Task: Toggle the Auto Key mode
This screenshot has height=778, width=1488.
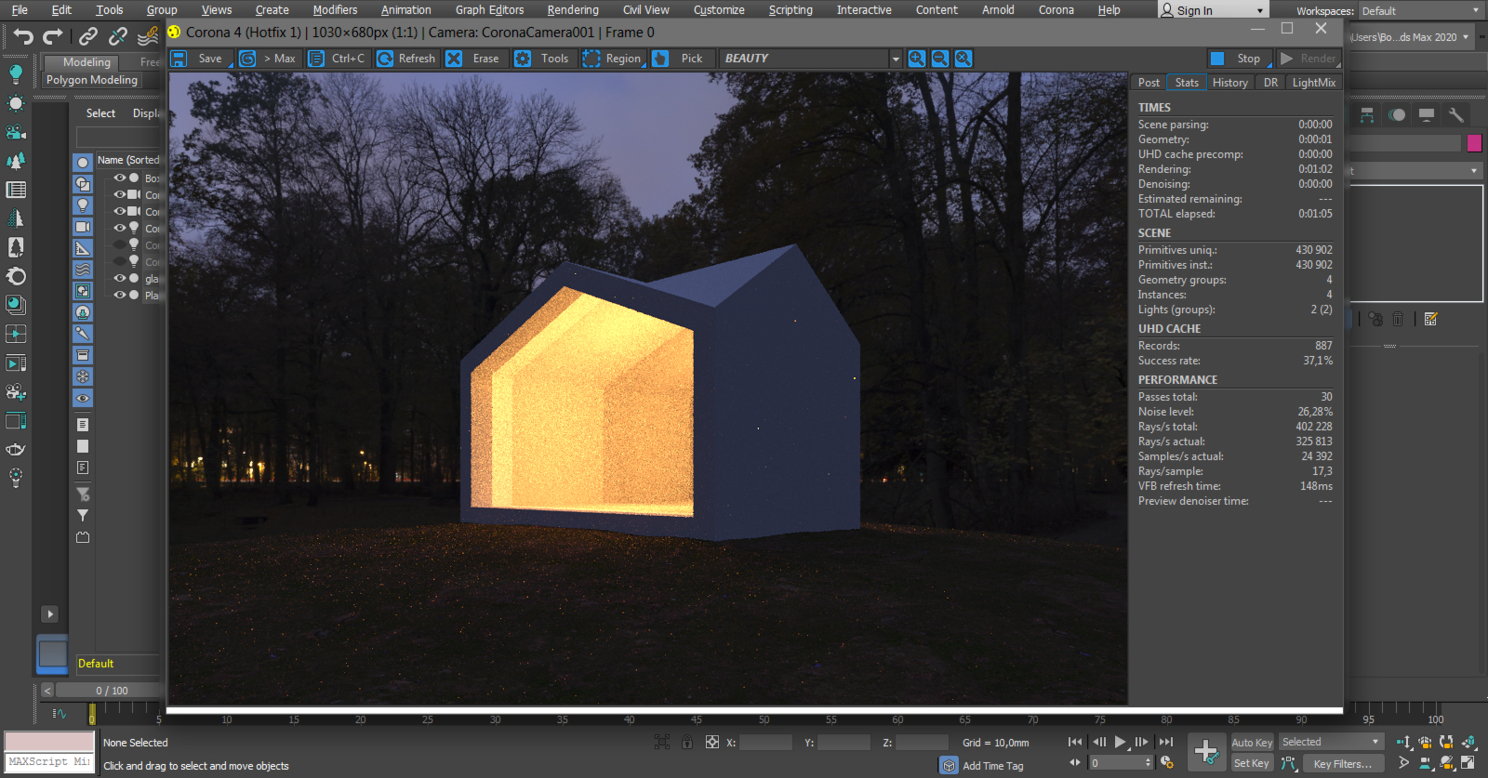Action: pyautogui.click(x=1252, y=742)
